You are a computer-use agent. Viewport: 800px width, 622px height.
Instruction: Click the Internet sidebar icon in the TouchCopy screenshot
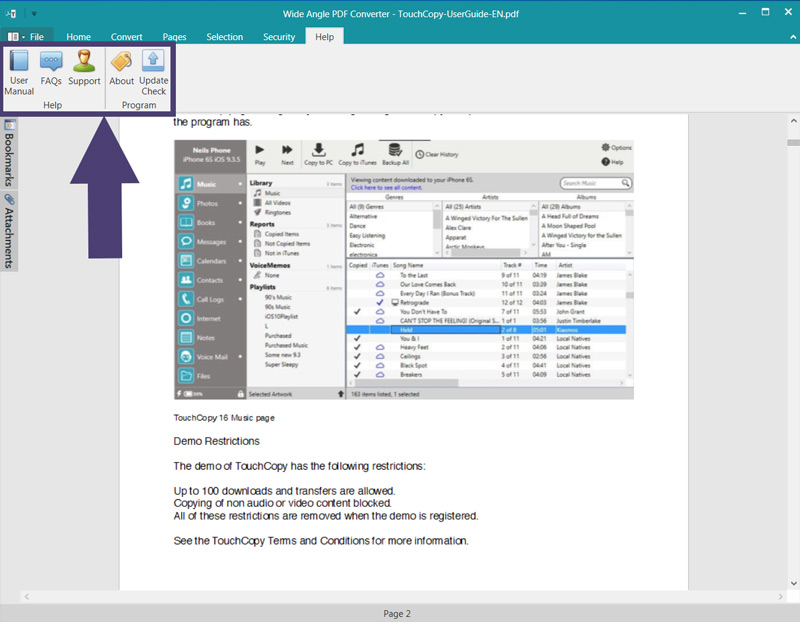[186, 318]
